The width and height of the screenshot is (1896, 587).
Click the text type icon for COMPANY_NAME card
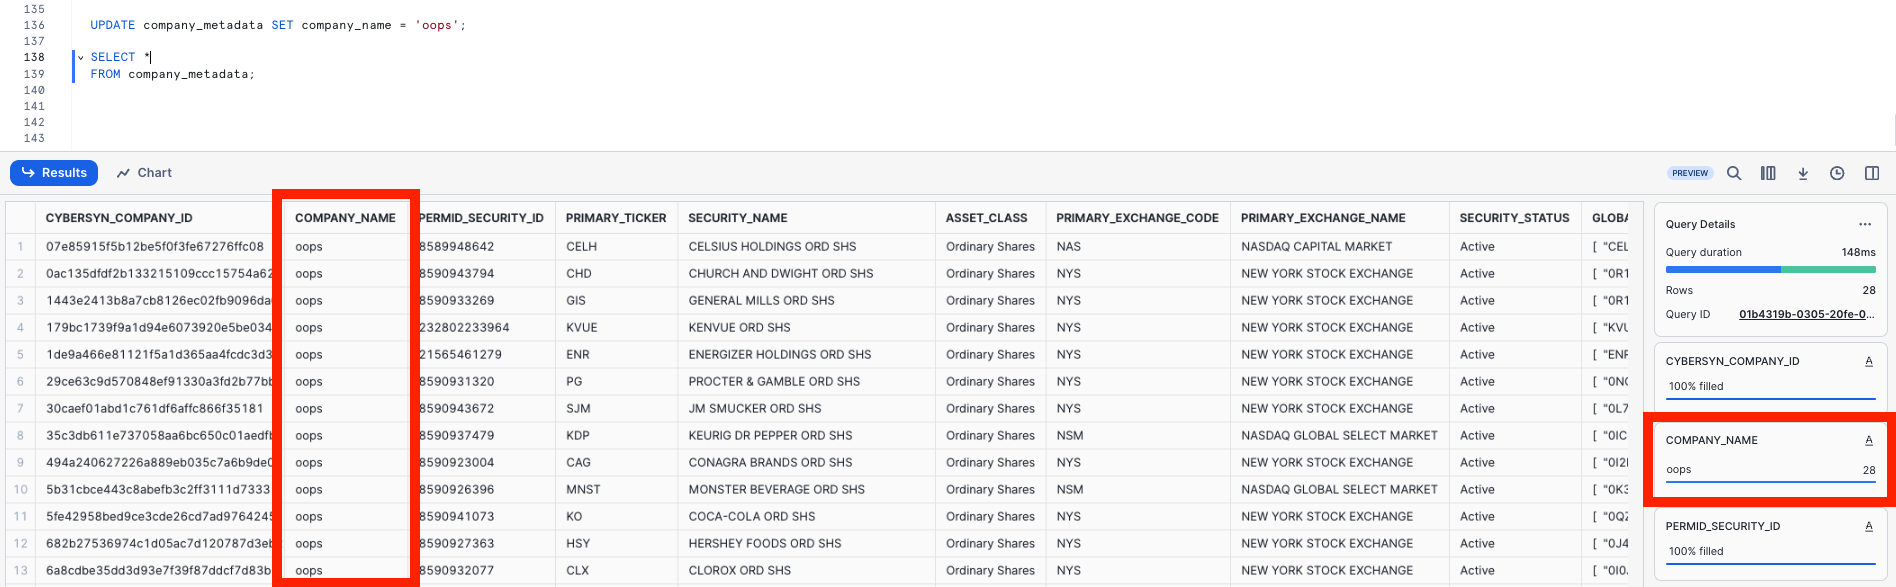click(1868, 440)
